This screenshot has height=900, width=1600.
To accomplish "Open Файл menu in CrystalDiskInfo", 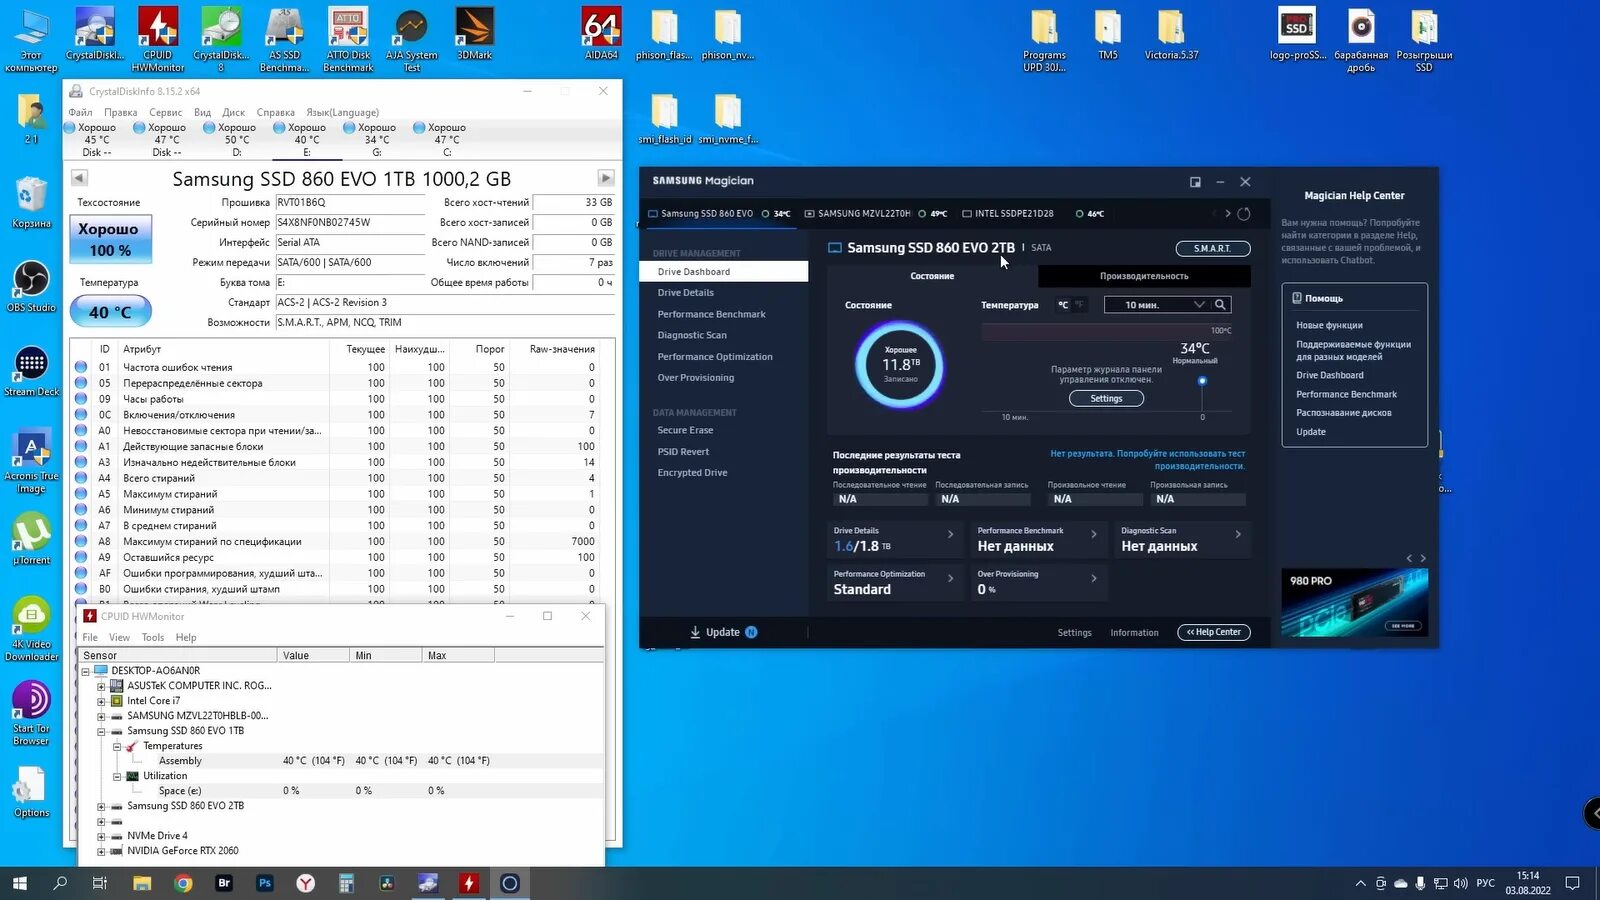I will tap(80, 112).
